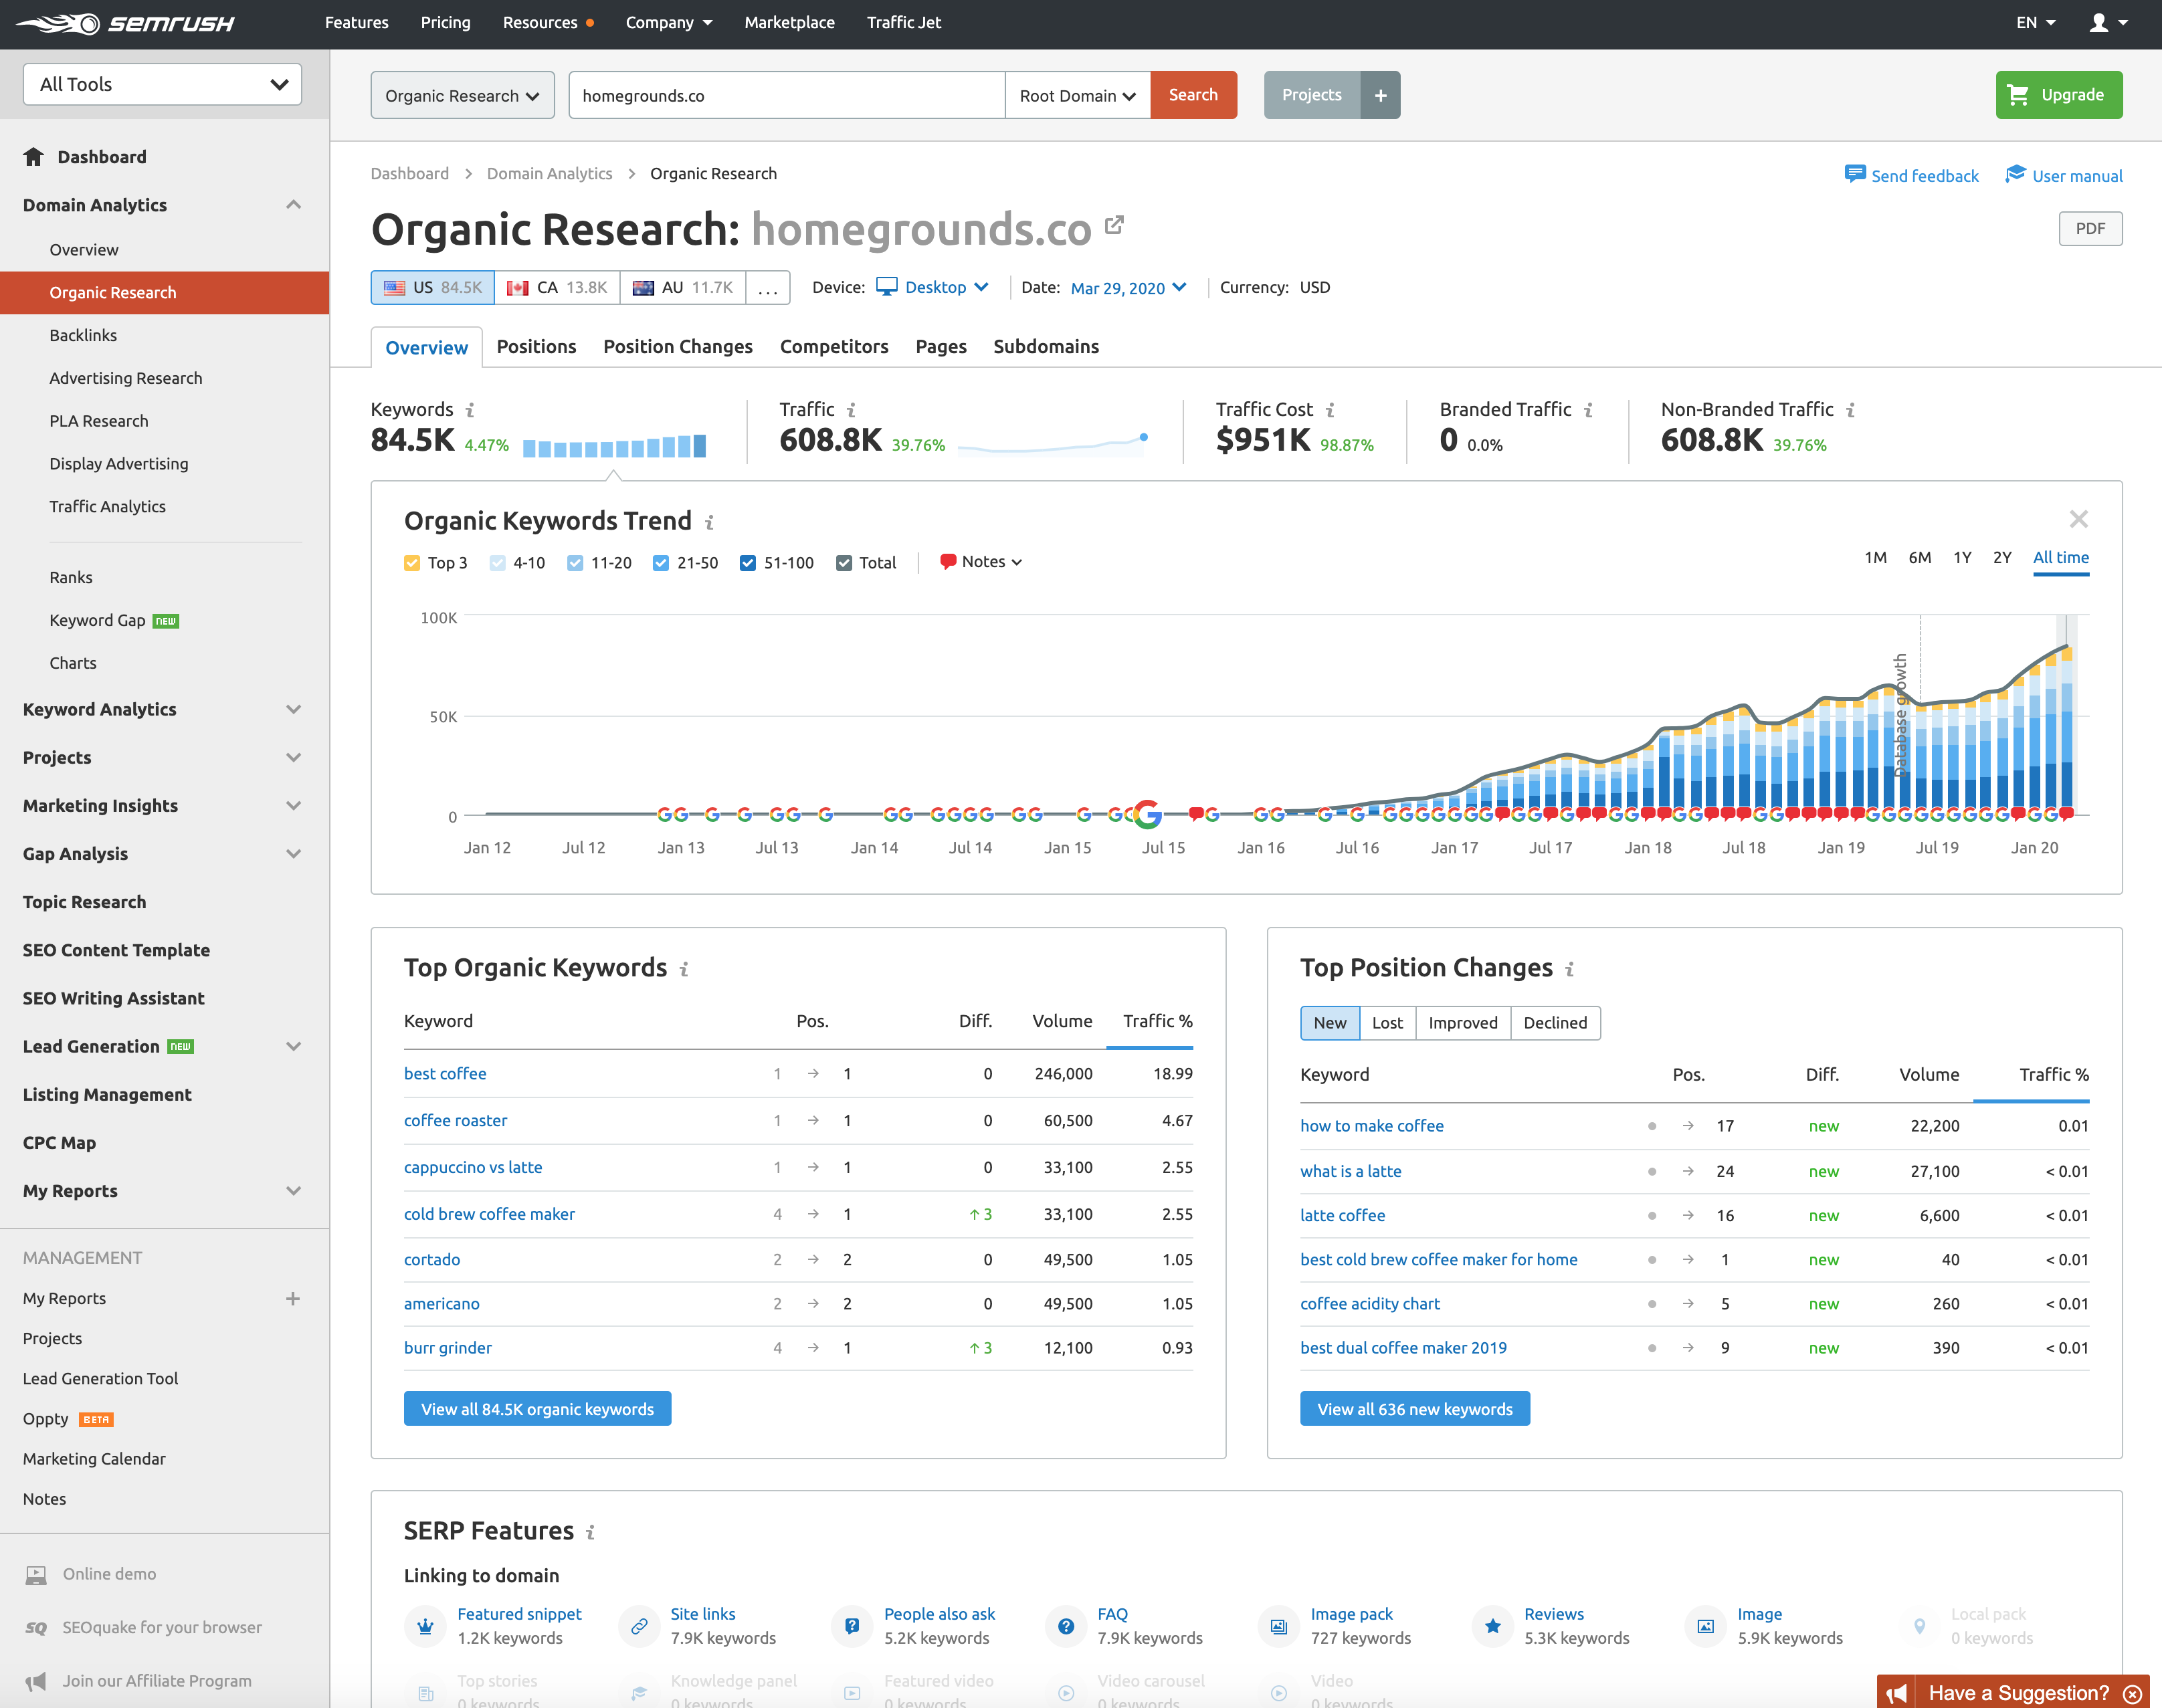Click the Featured snippet crown icon

426,1625
